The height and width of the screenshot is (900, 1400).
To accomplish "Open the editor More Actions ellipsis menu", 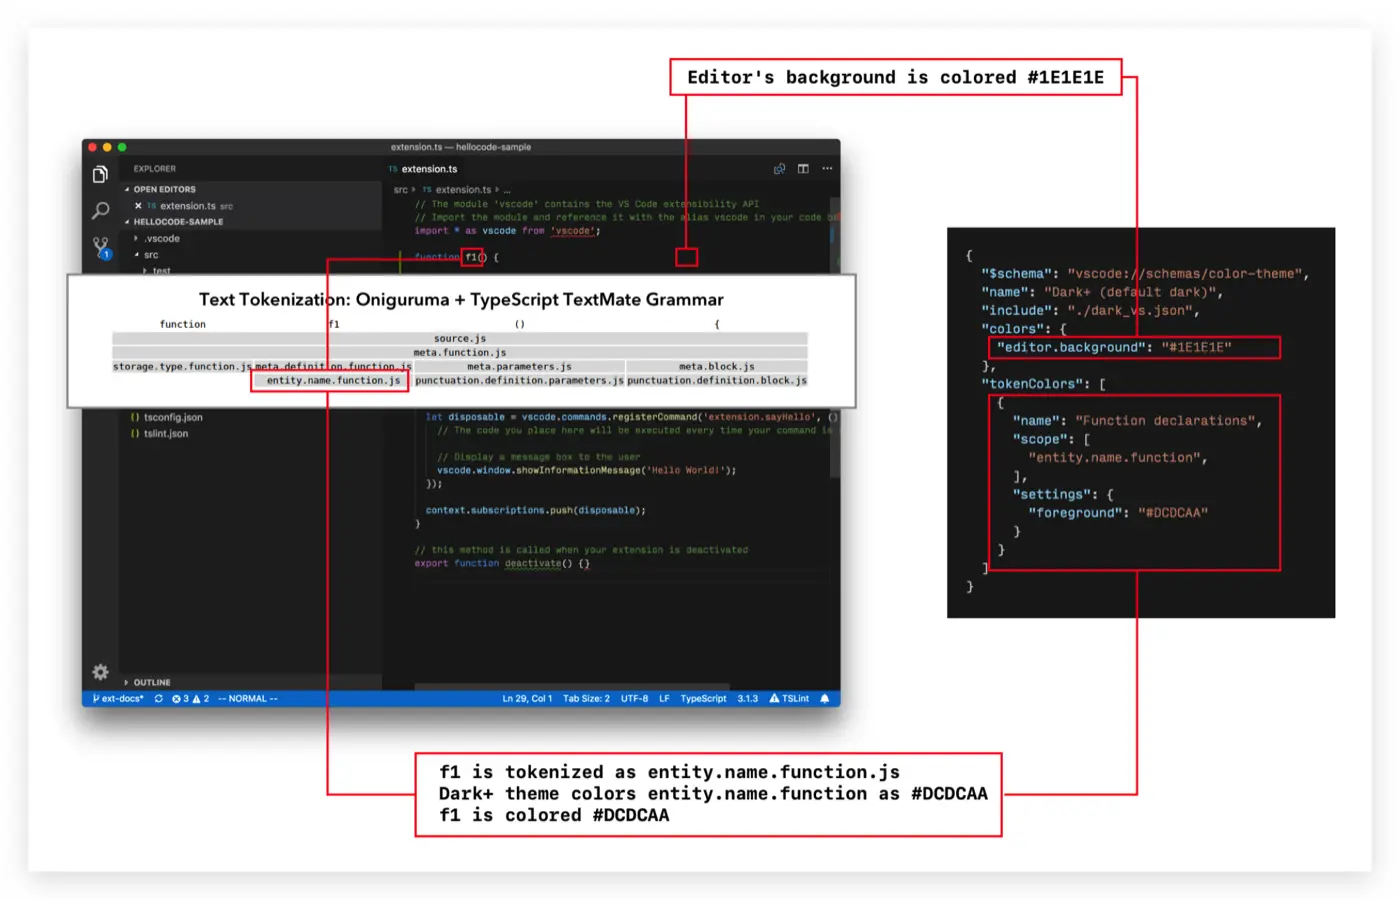I will tap(827, 169).
